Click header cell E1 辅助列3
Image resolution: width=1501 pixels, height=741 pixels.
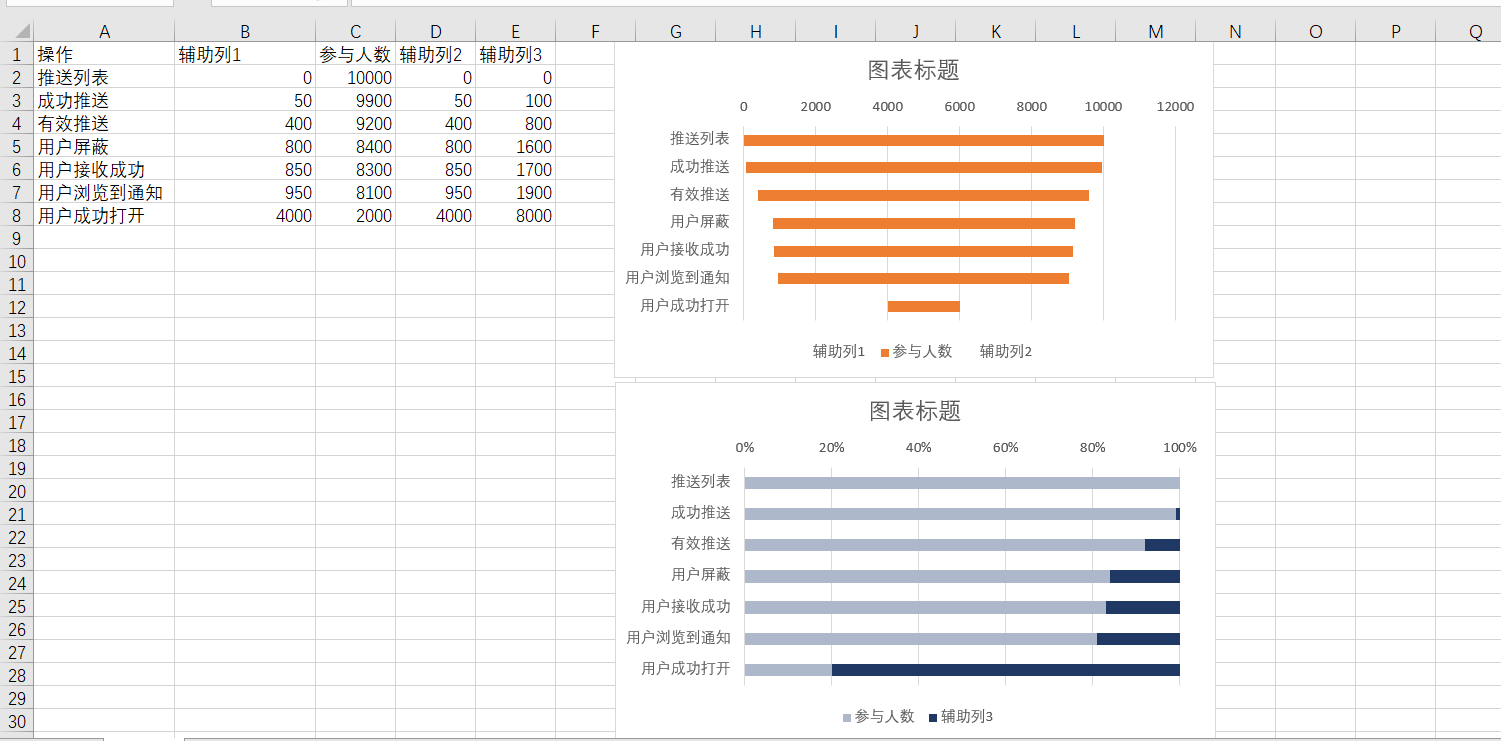(515, 54)
